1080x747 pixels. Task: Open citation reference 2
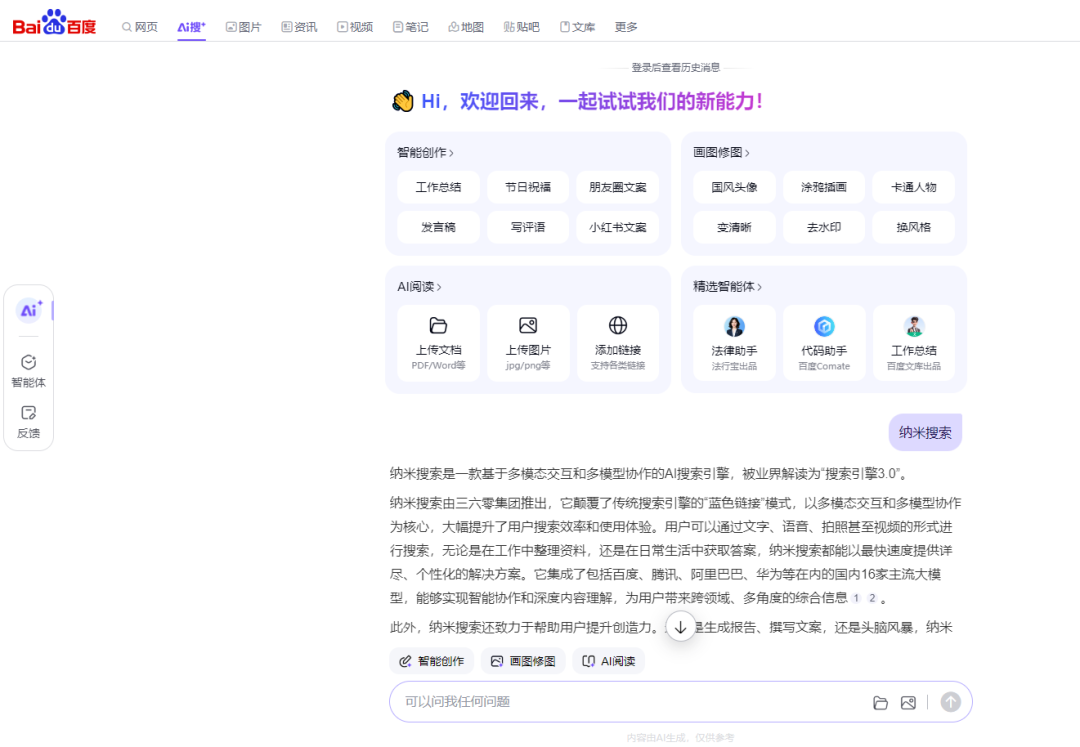[x=872, y=598]
